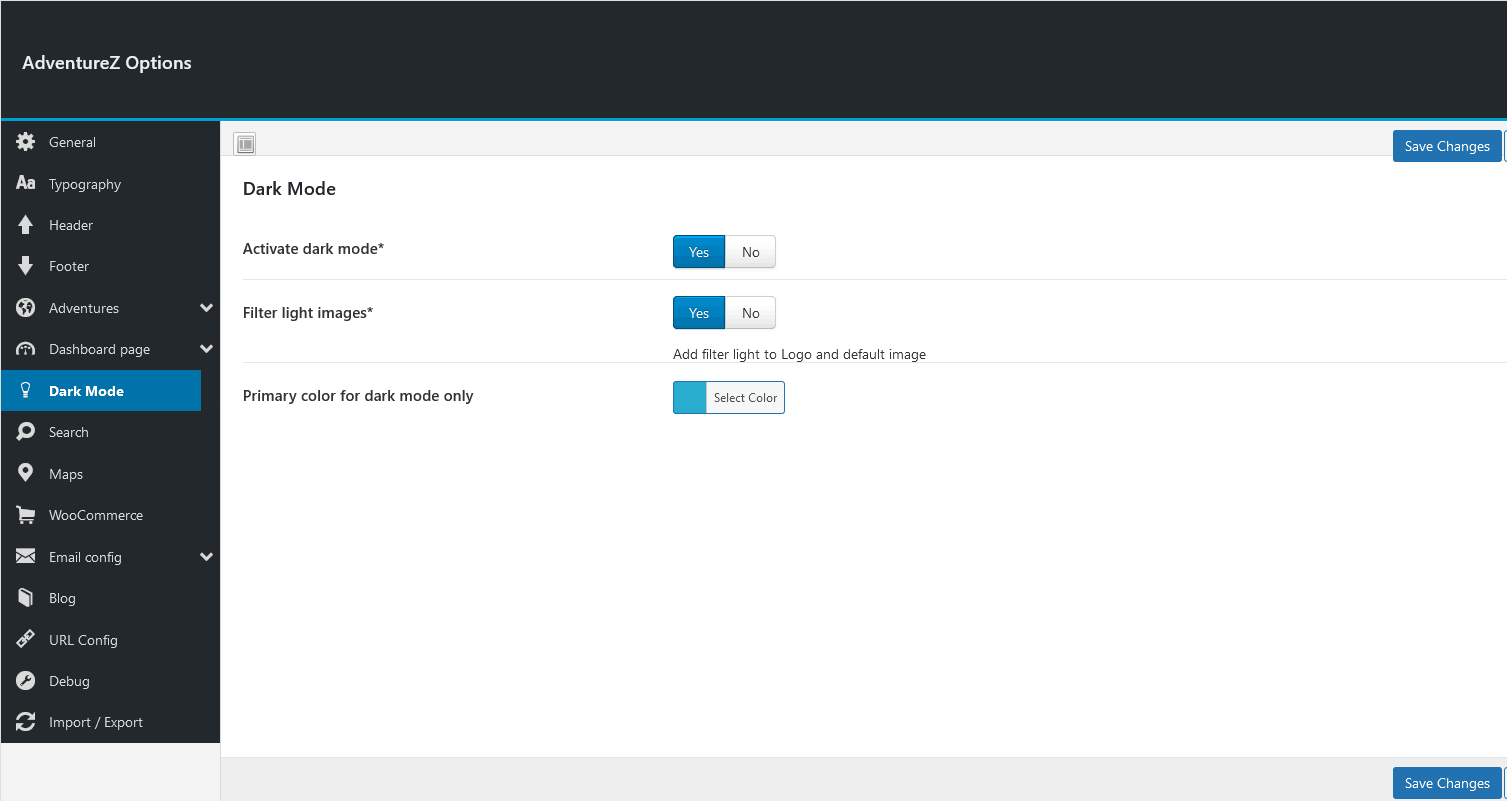Open the General options section
Screen dimensions: 1507x801
click(110, 142)
